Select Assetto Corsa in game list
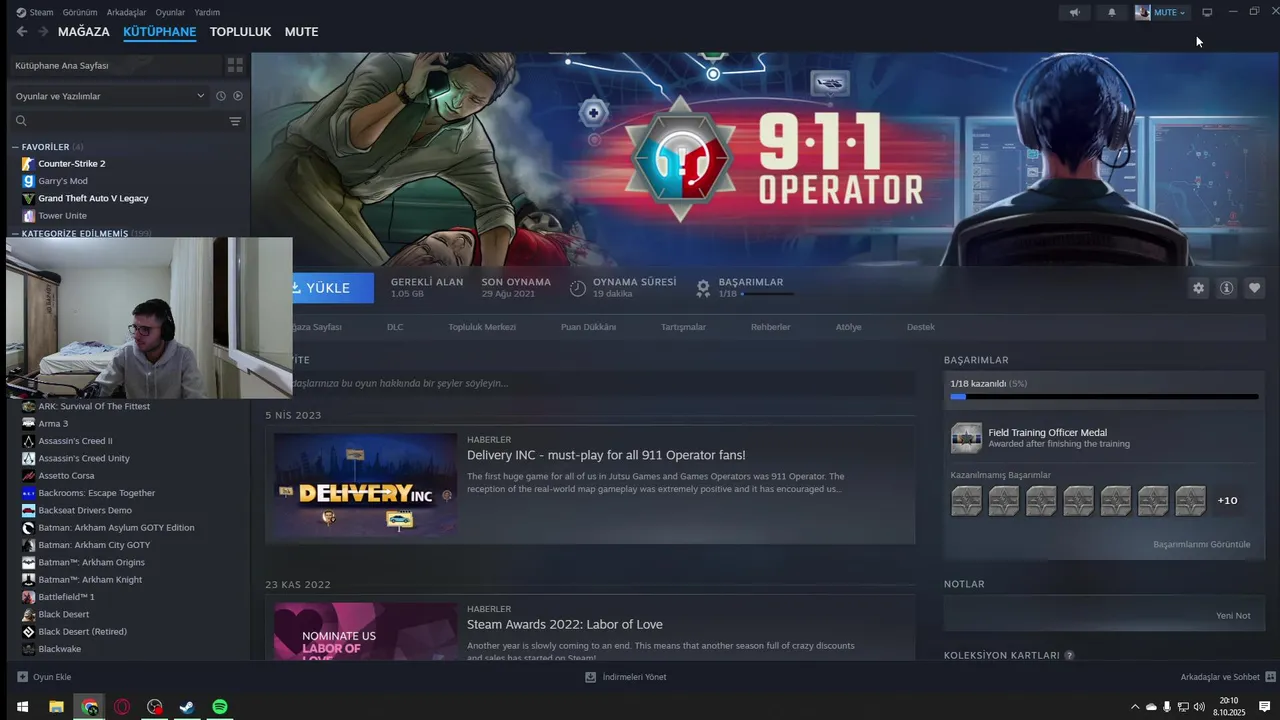 point(66,476)
